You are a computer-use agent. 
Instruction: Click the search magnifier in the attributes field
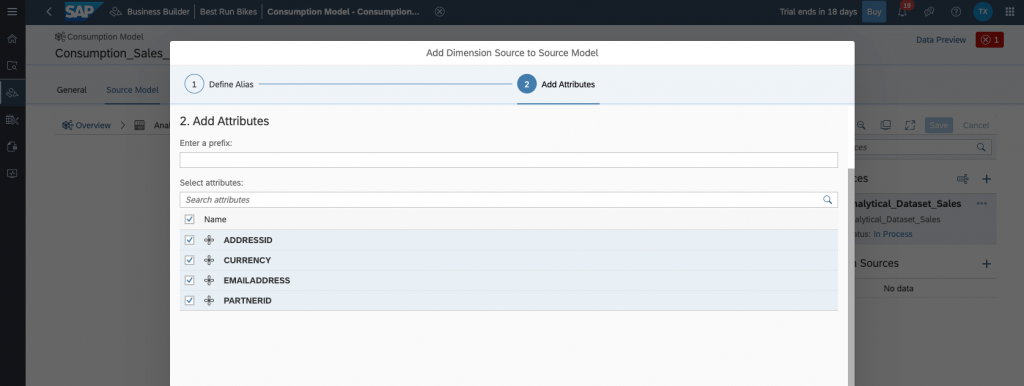827,200
